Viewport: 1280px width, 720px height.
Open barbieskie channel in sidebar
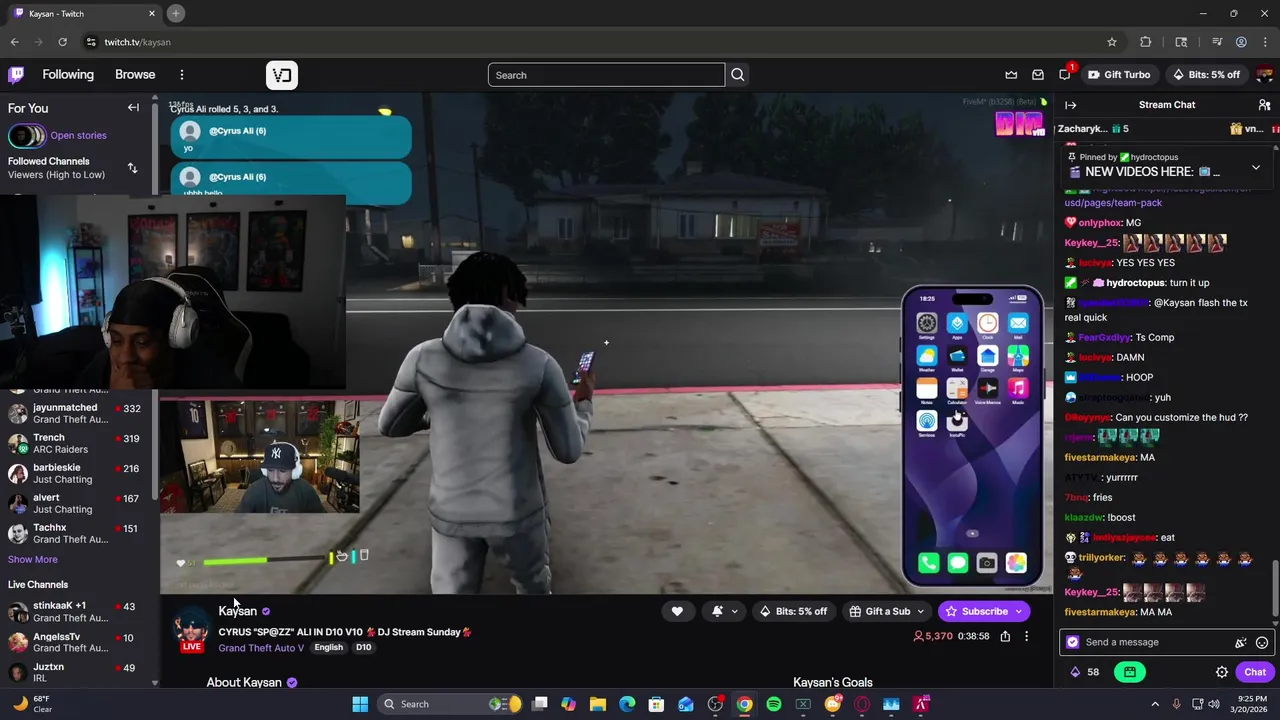click(x=75, y=473)
